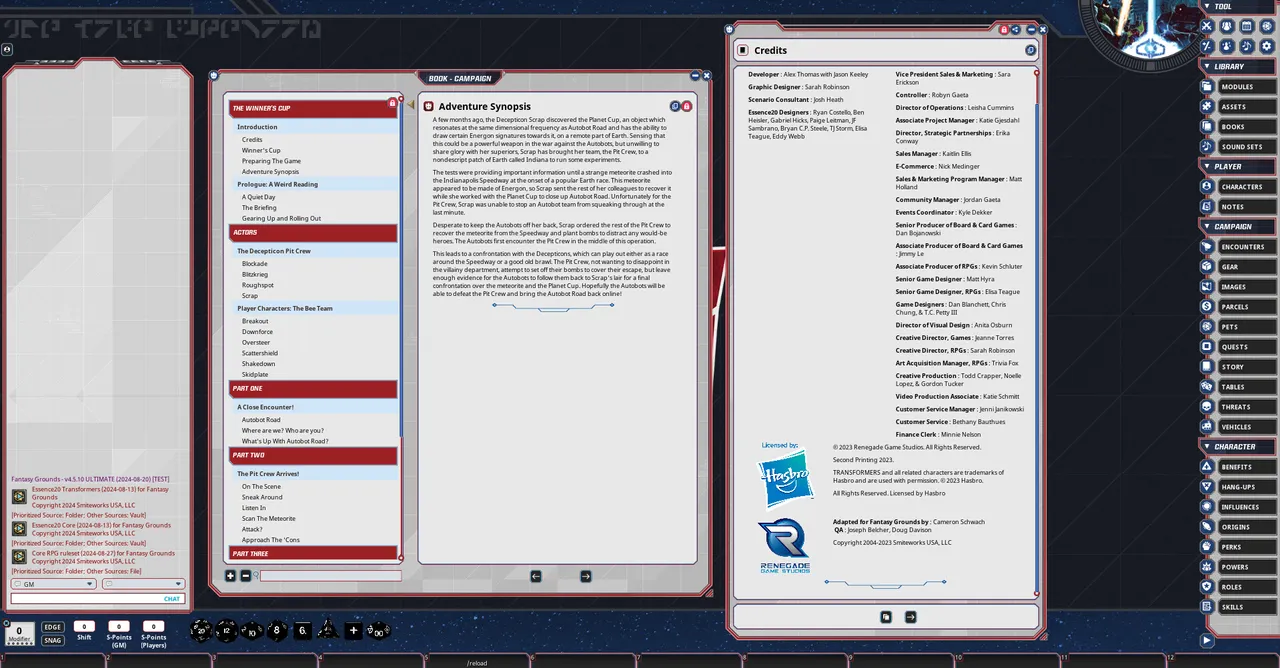Viewport: 1280px width, 668px height.
Task: Click the Credits window next page arrow
Action: pos(911,617)
